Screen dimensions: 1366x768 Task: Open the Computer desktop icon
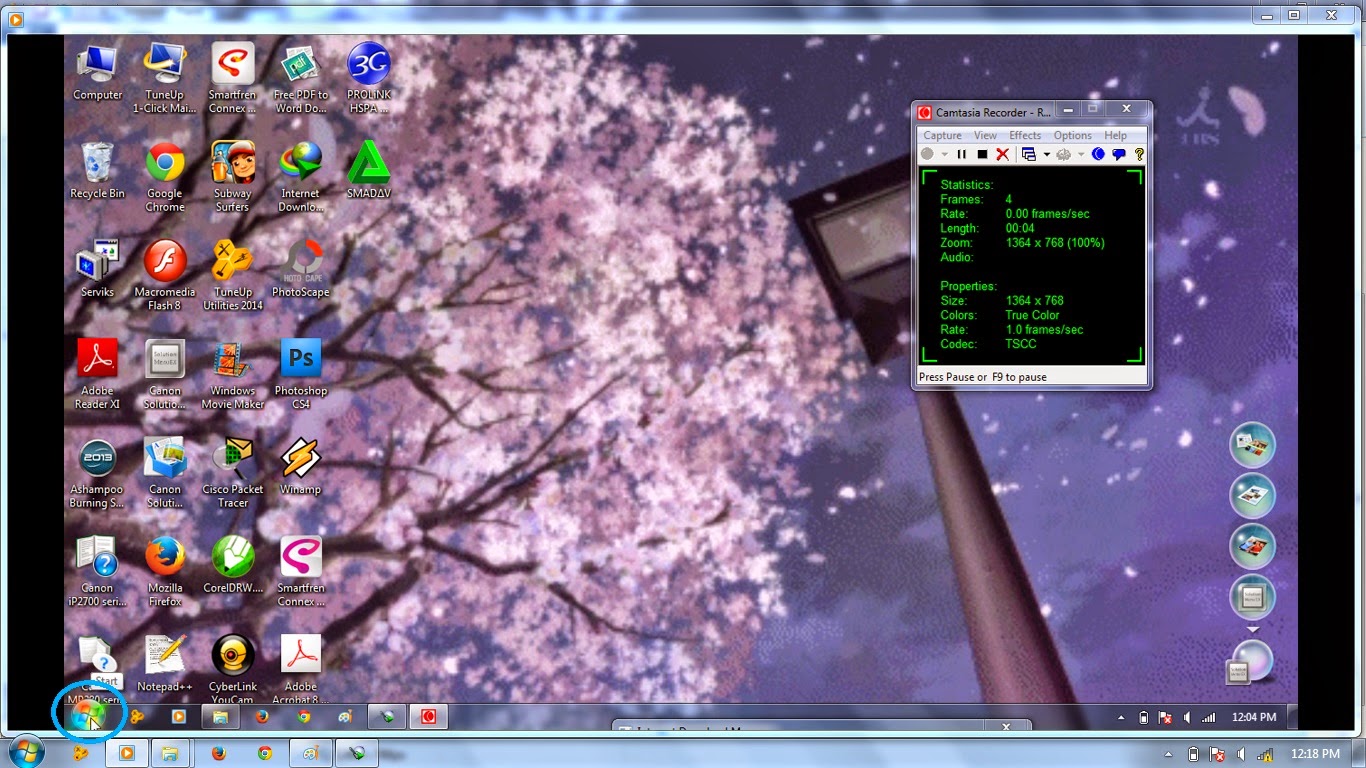point(97,72)
